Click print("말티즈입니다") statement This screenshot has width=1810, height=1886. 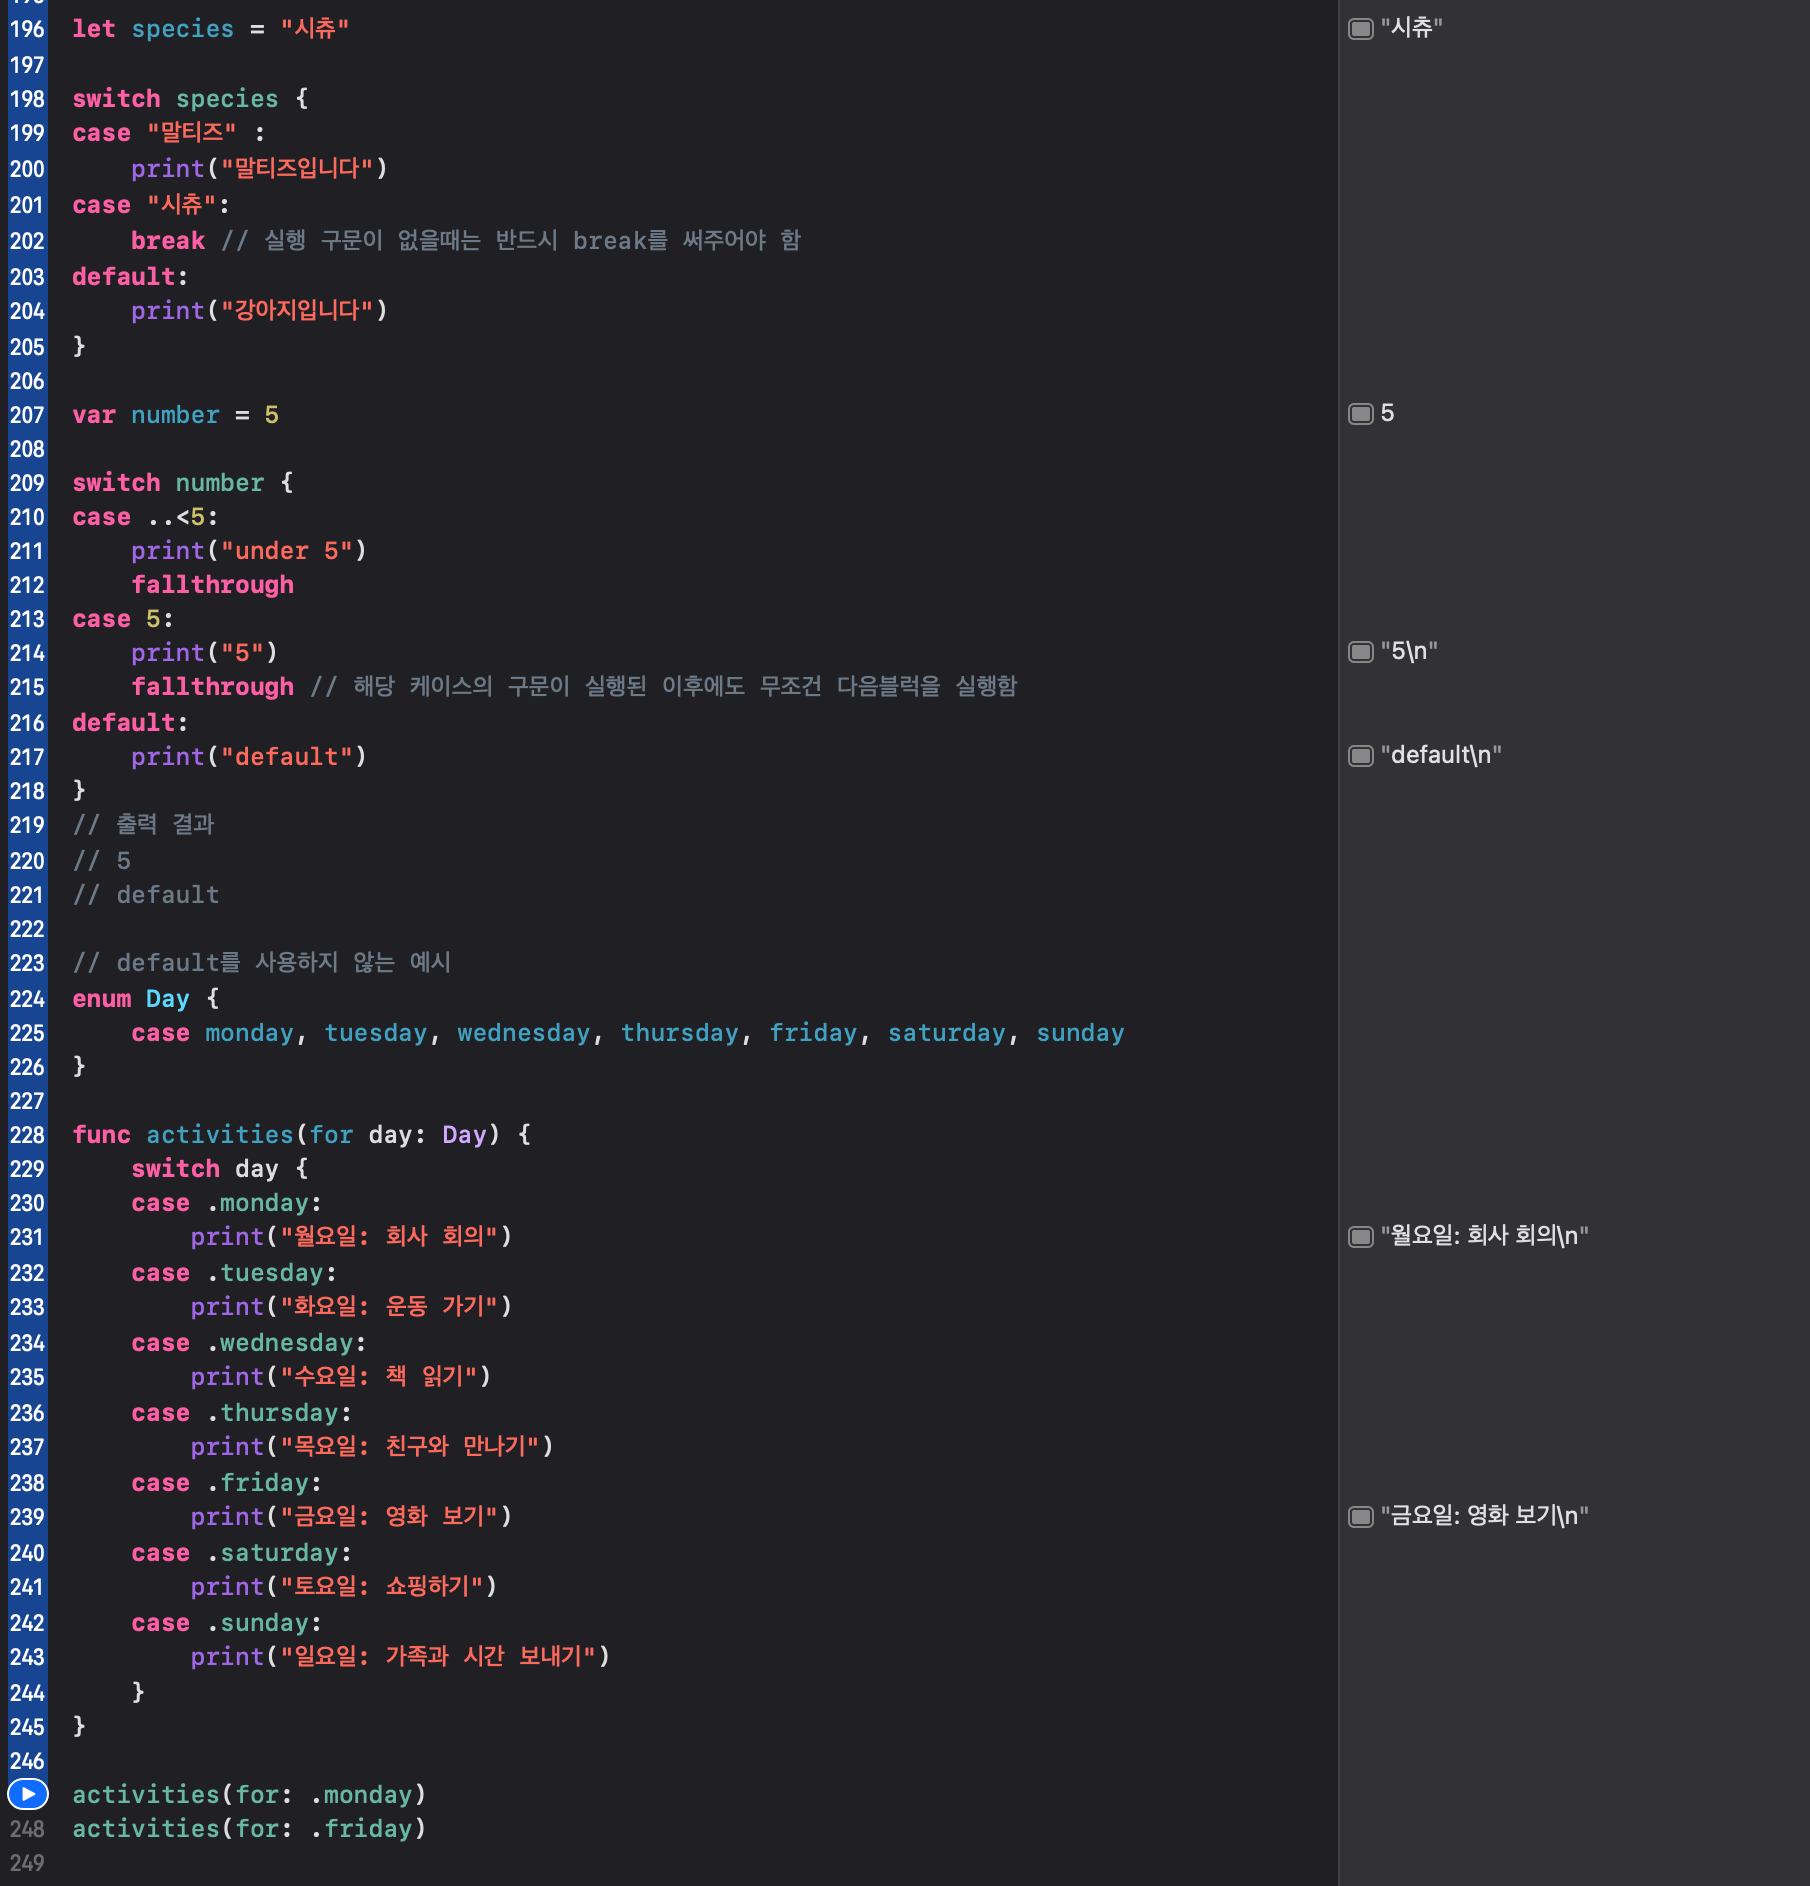259,169
